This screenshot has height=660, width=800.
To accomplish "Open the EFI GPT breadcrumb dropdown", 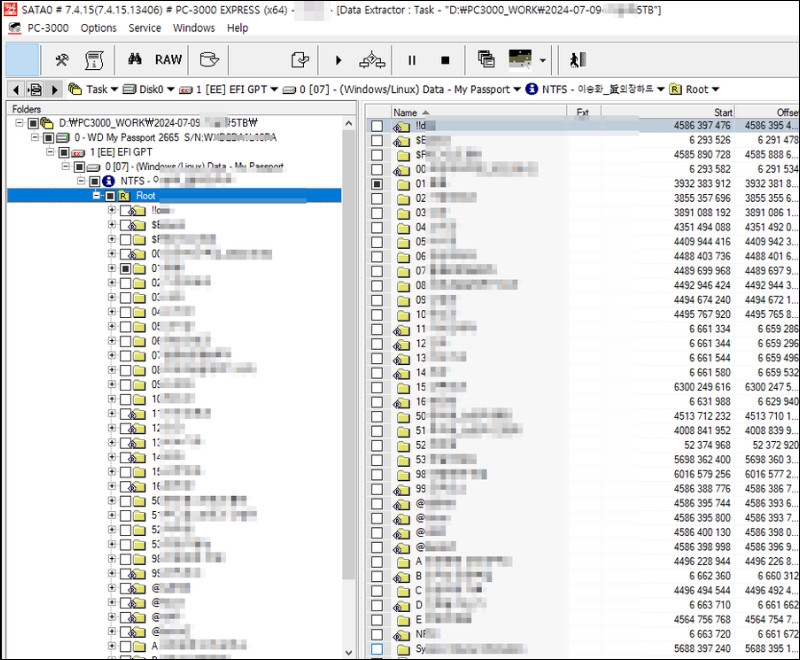I will [x=274, y=89].
